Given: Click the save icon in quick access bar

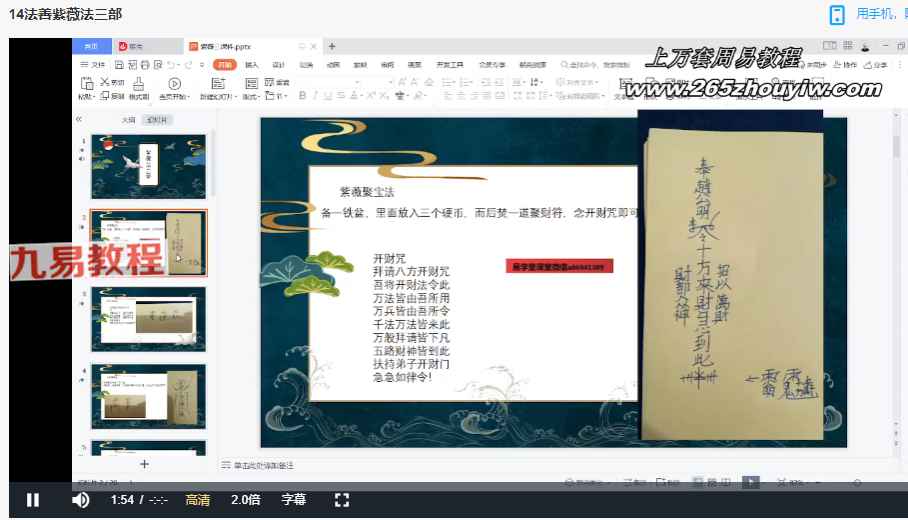Looking at the screenshot, I should point(119,65).
